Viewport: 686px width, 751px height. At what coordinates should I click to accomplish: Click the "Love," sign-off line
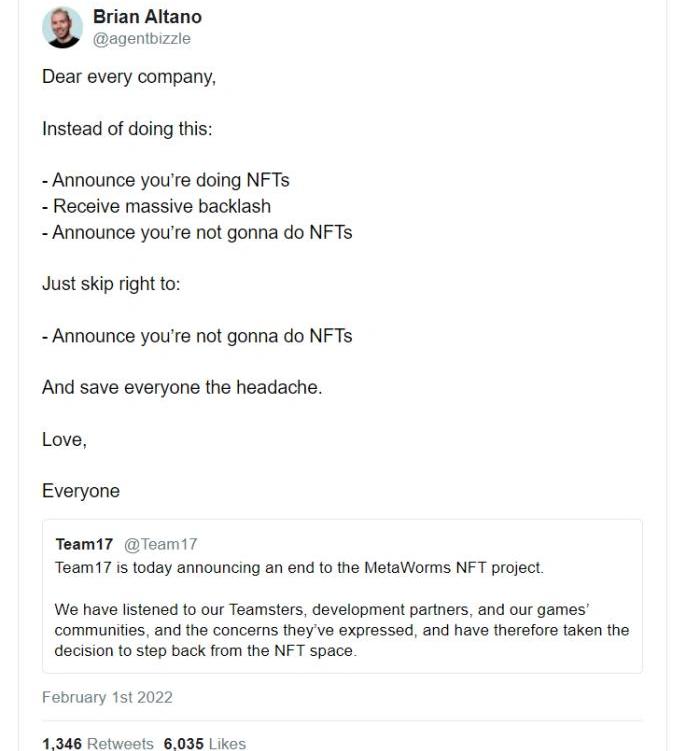pyautogui.click(x=64, y=440)
